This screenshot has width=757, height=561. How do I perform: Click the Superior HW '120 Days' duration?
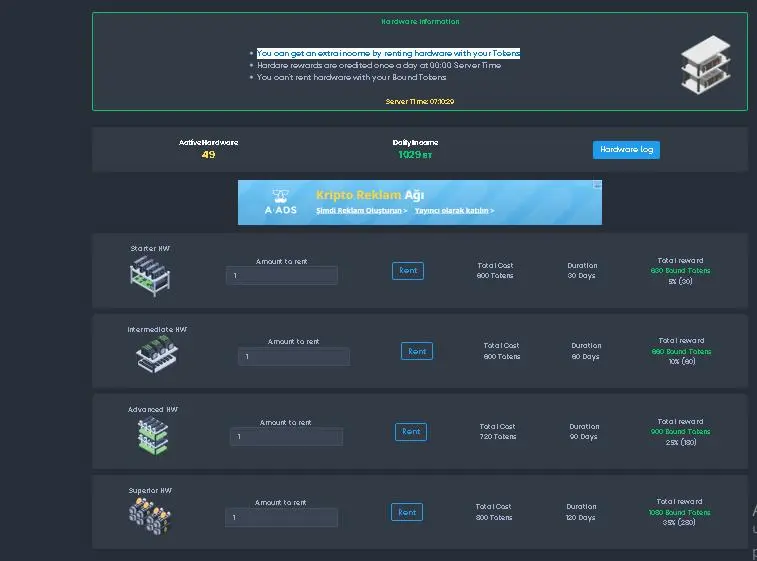[x=580, y=518]
